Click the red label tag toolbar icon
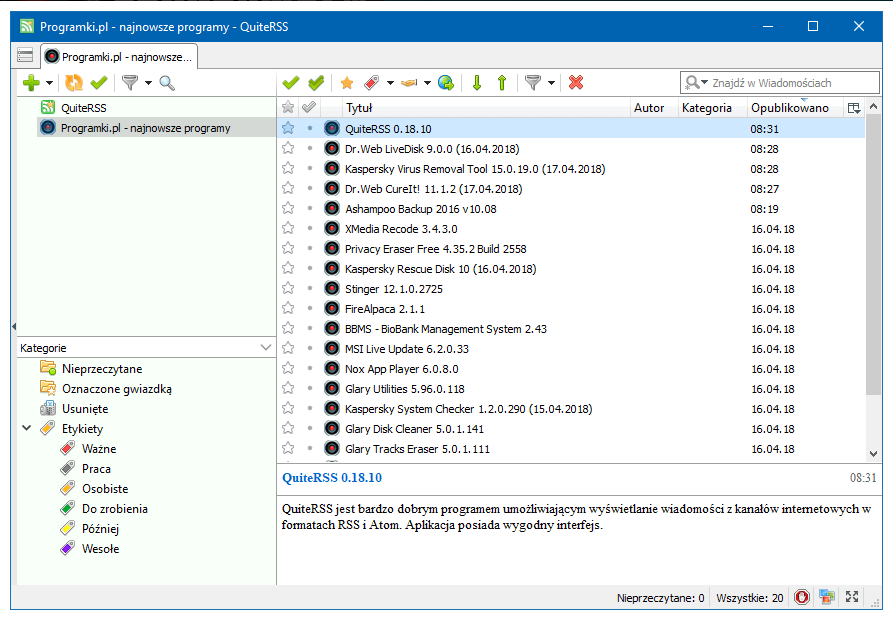 click(371, 83)
